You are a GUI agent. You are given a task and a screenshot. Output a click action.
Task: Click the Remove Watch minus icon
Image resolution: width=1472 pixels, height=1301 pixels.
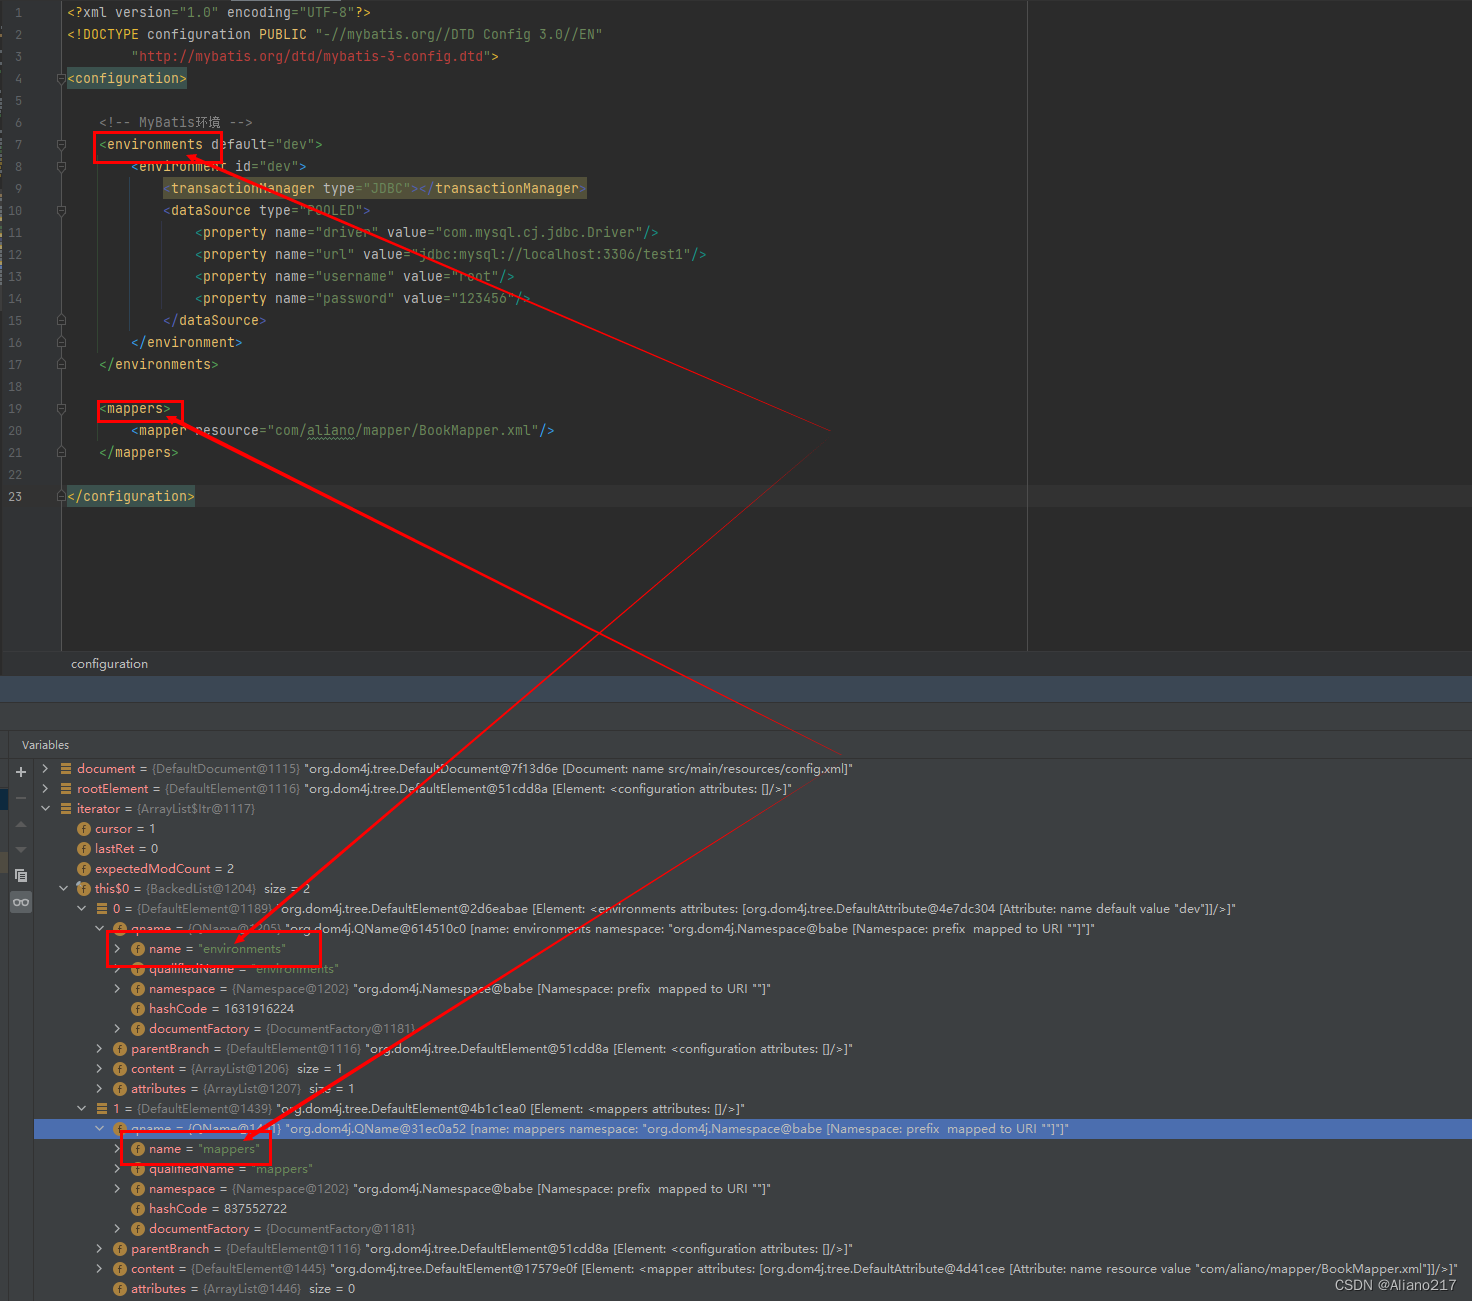[21, 798]
